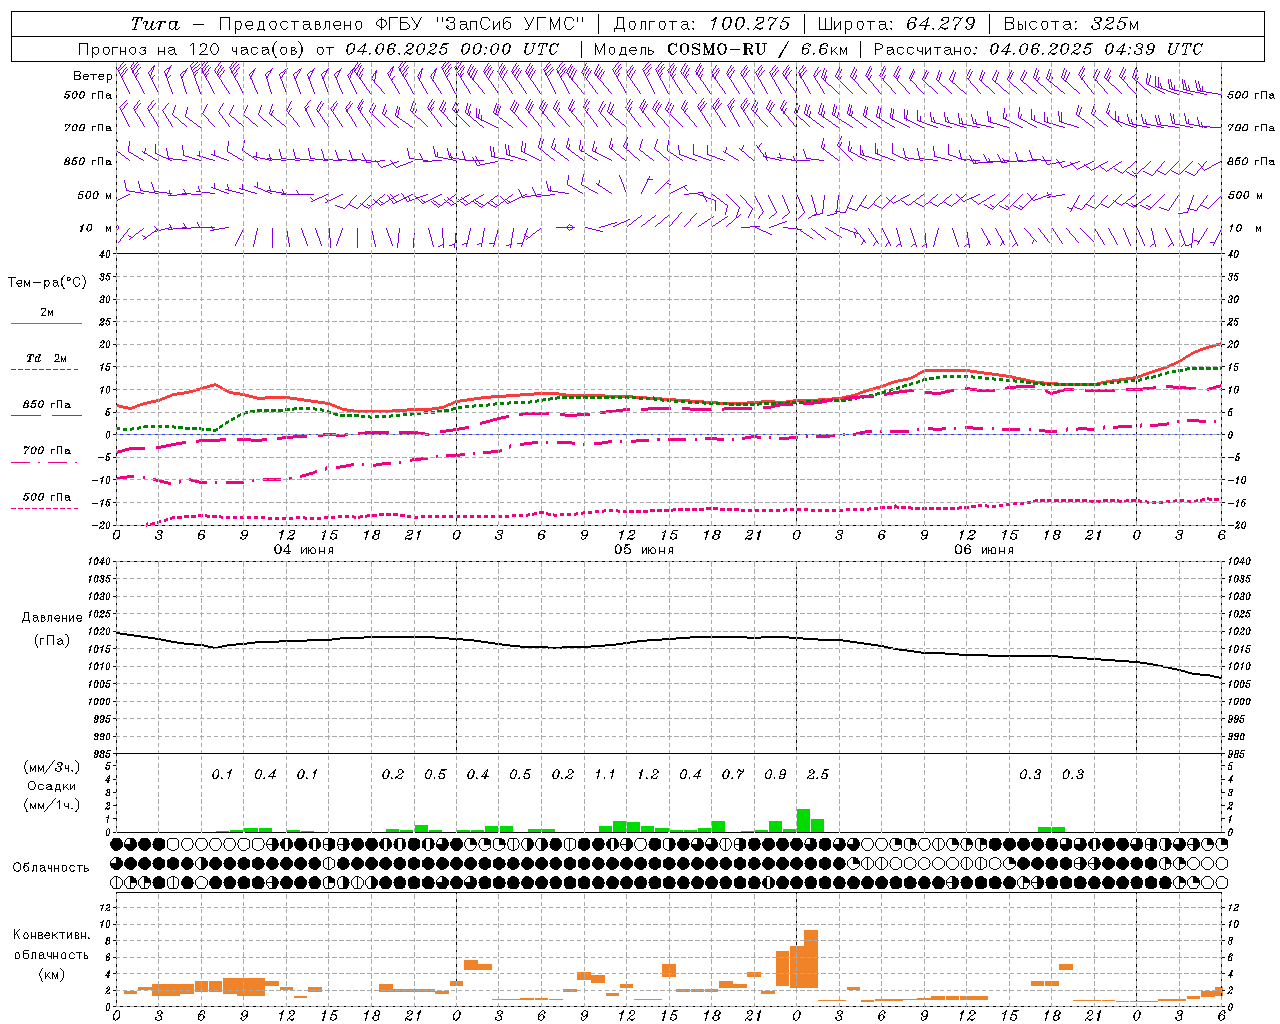This screenshot has width=1280, height=1024.
Task: Click the "Высота: 325м" header field
Action: point(1071,24)
